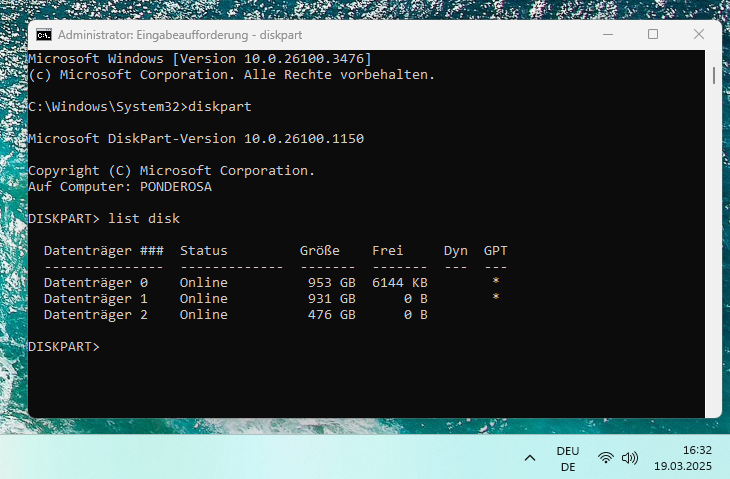Click the 'Größe' column header
This screenshot has height=479, width=730.
319,250
